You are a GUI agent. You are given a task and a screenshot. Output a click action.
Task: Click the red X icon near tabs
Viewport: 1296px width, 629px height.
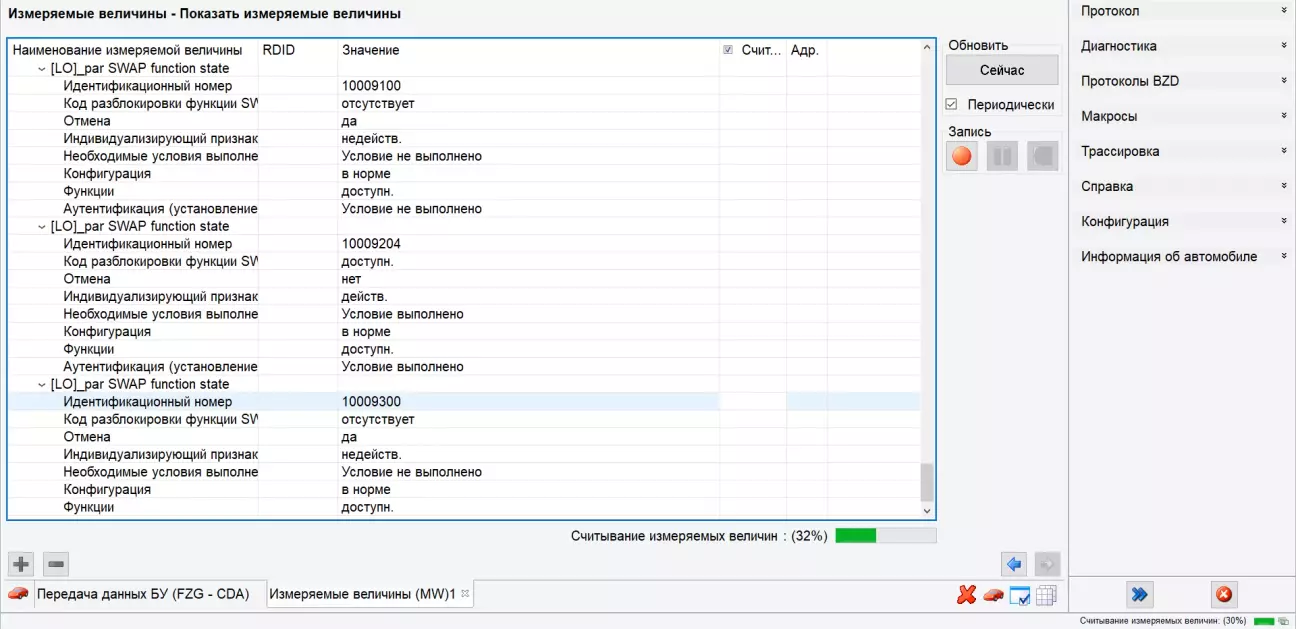tap(966, 595)
